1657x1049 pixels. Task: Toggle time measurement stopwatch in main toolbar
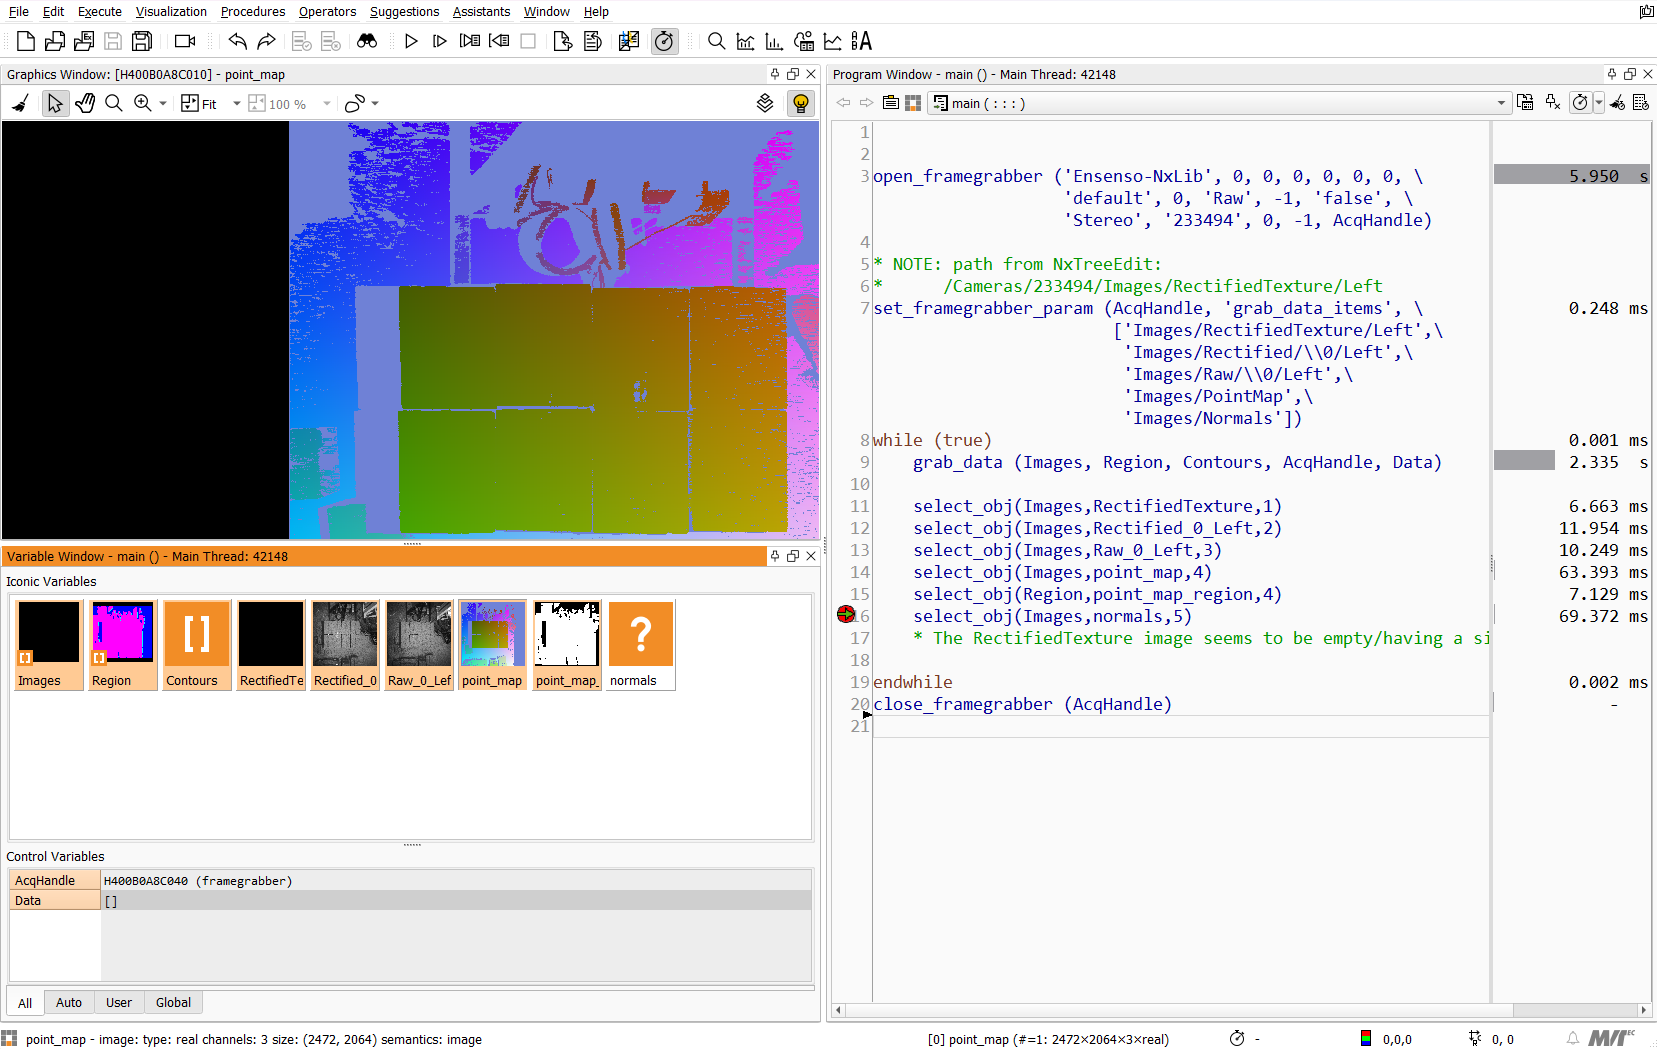[664, 41]
